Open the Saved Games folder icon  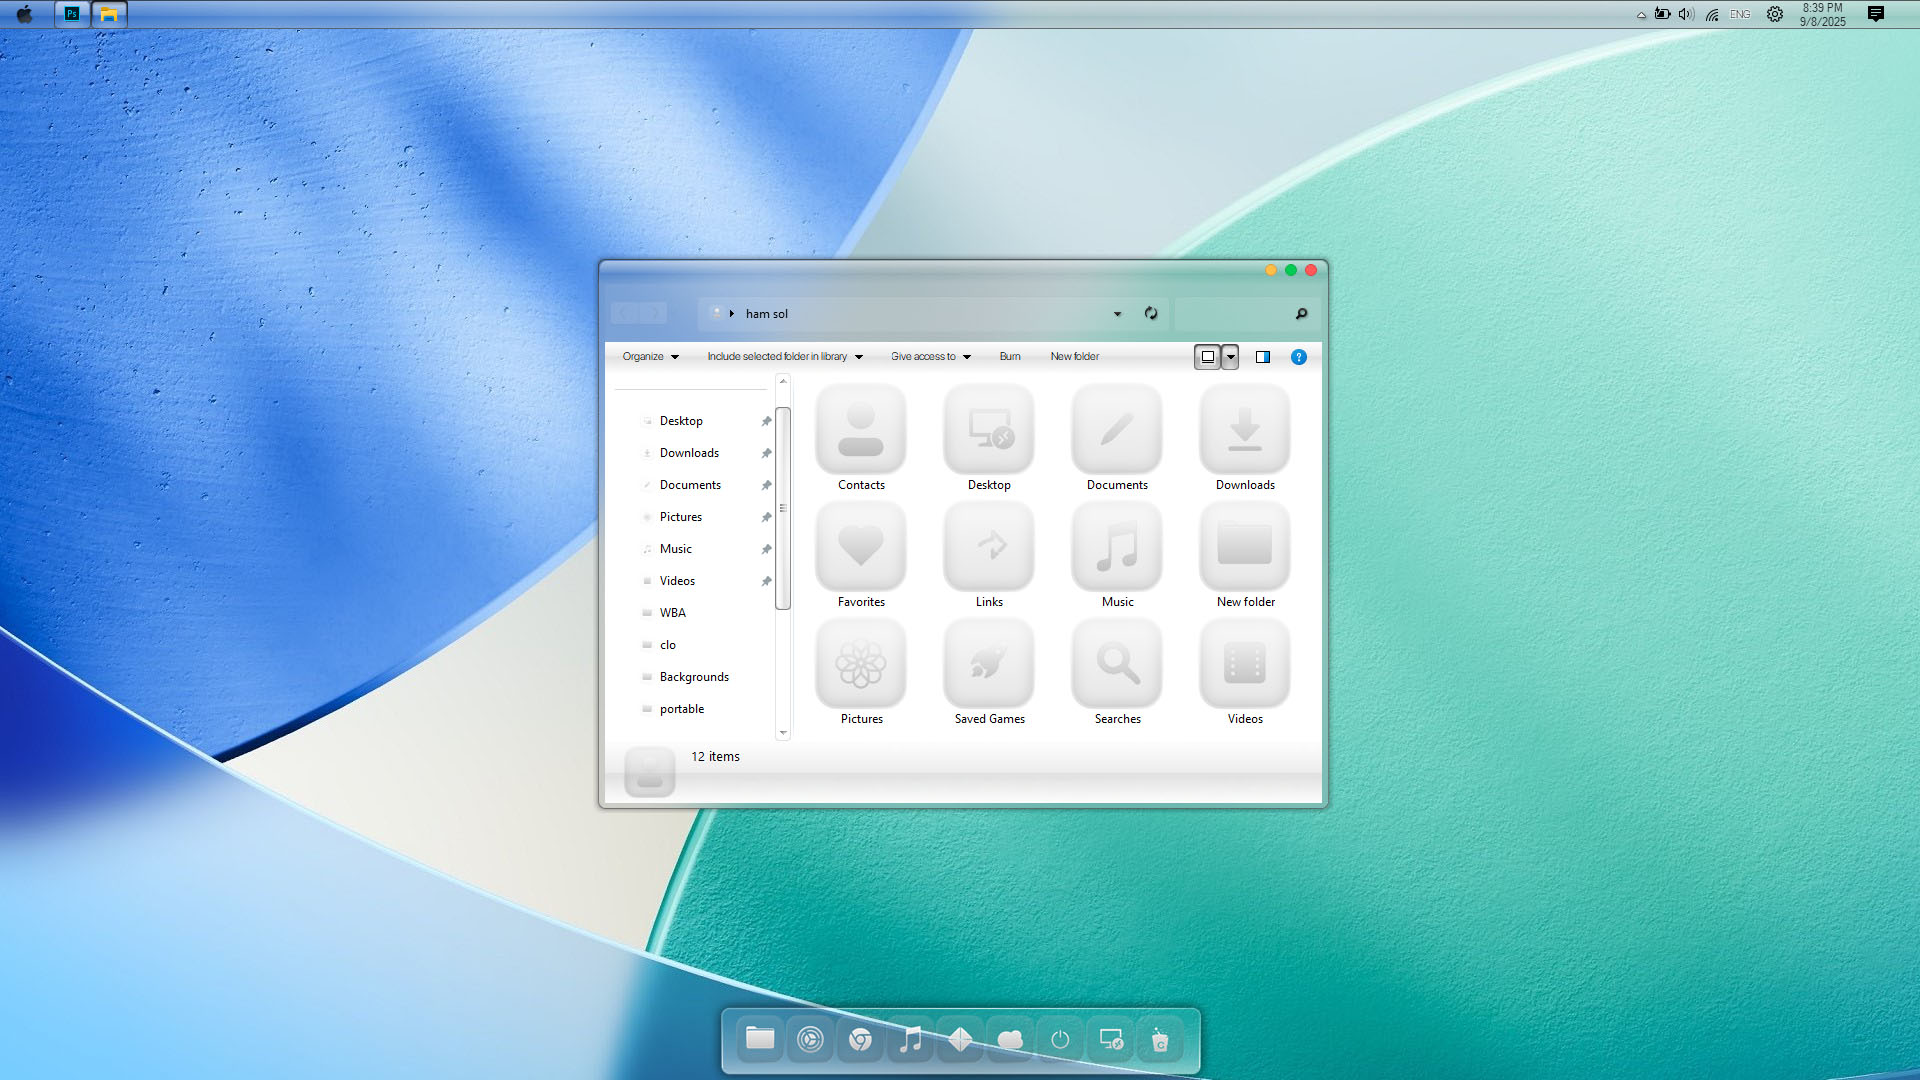tap(988, 664)
